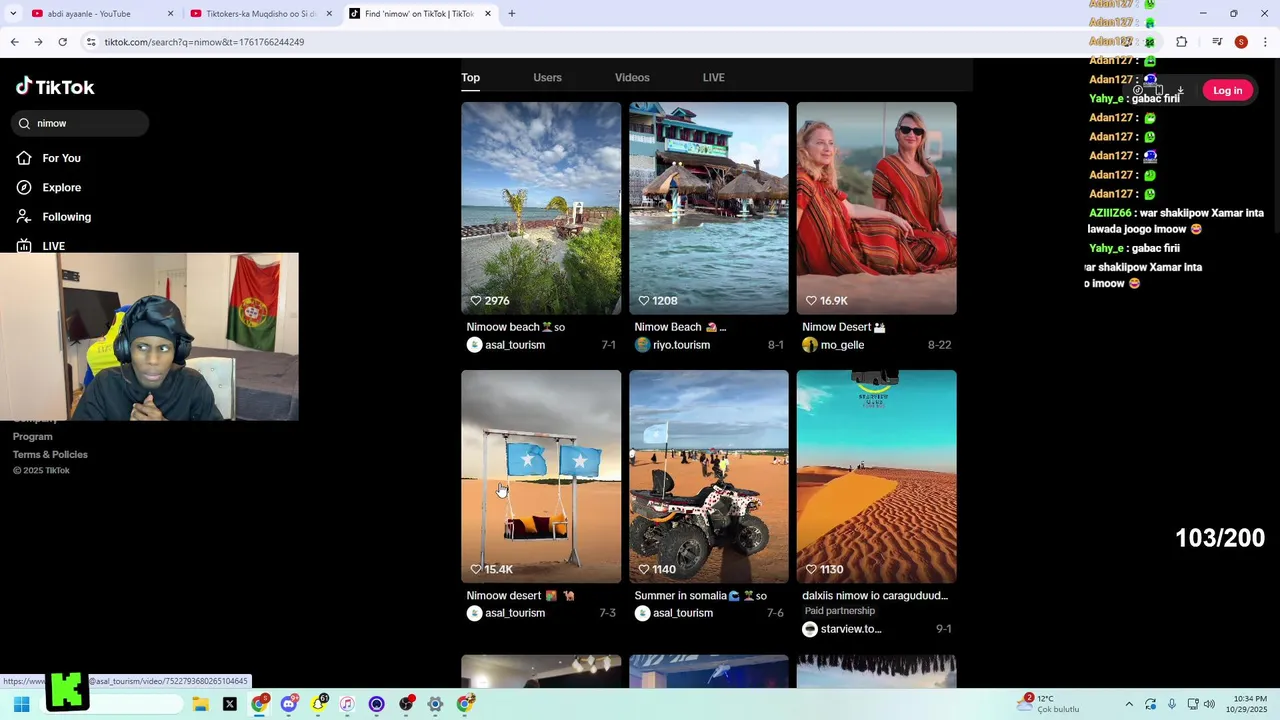Switch to abdi ayaanle YouTube tab

102,14
